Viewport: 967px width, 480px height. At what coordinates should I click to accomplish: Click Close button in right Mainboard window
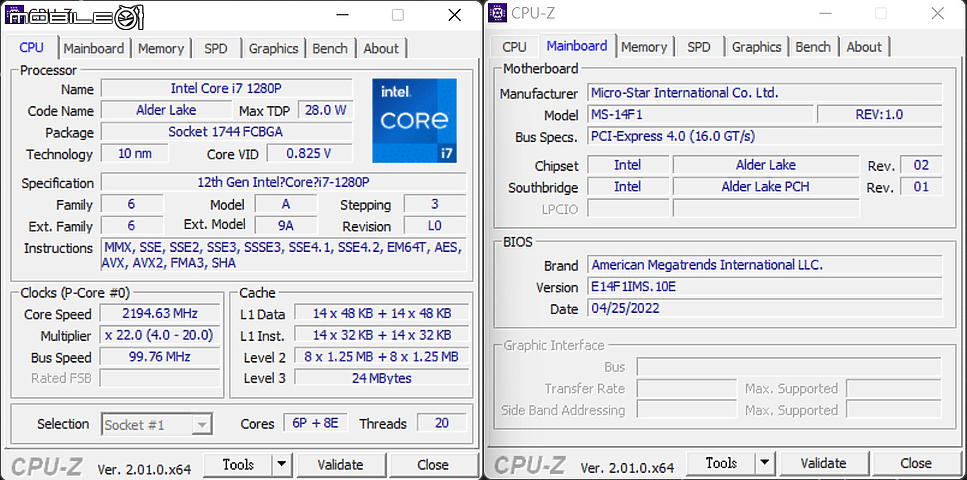916,463
